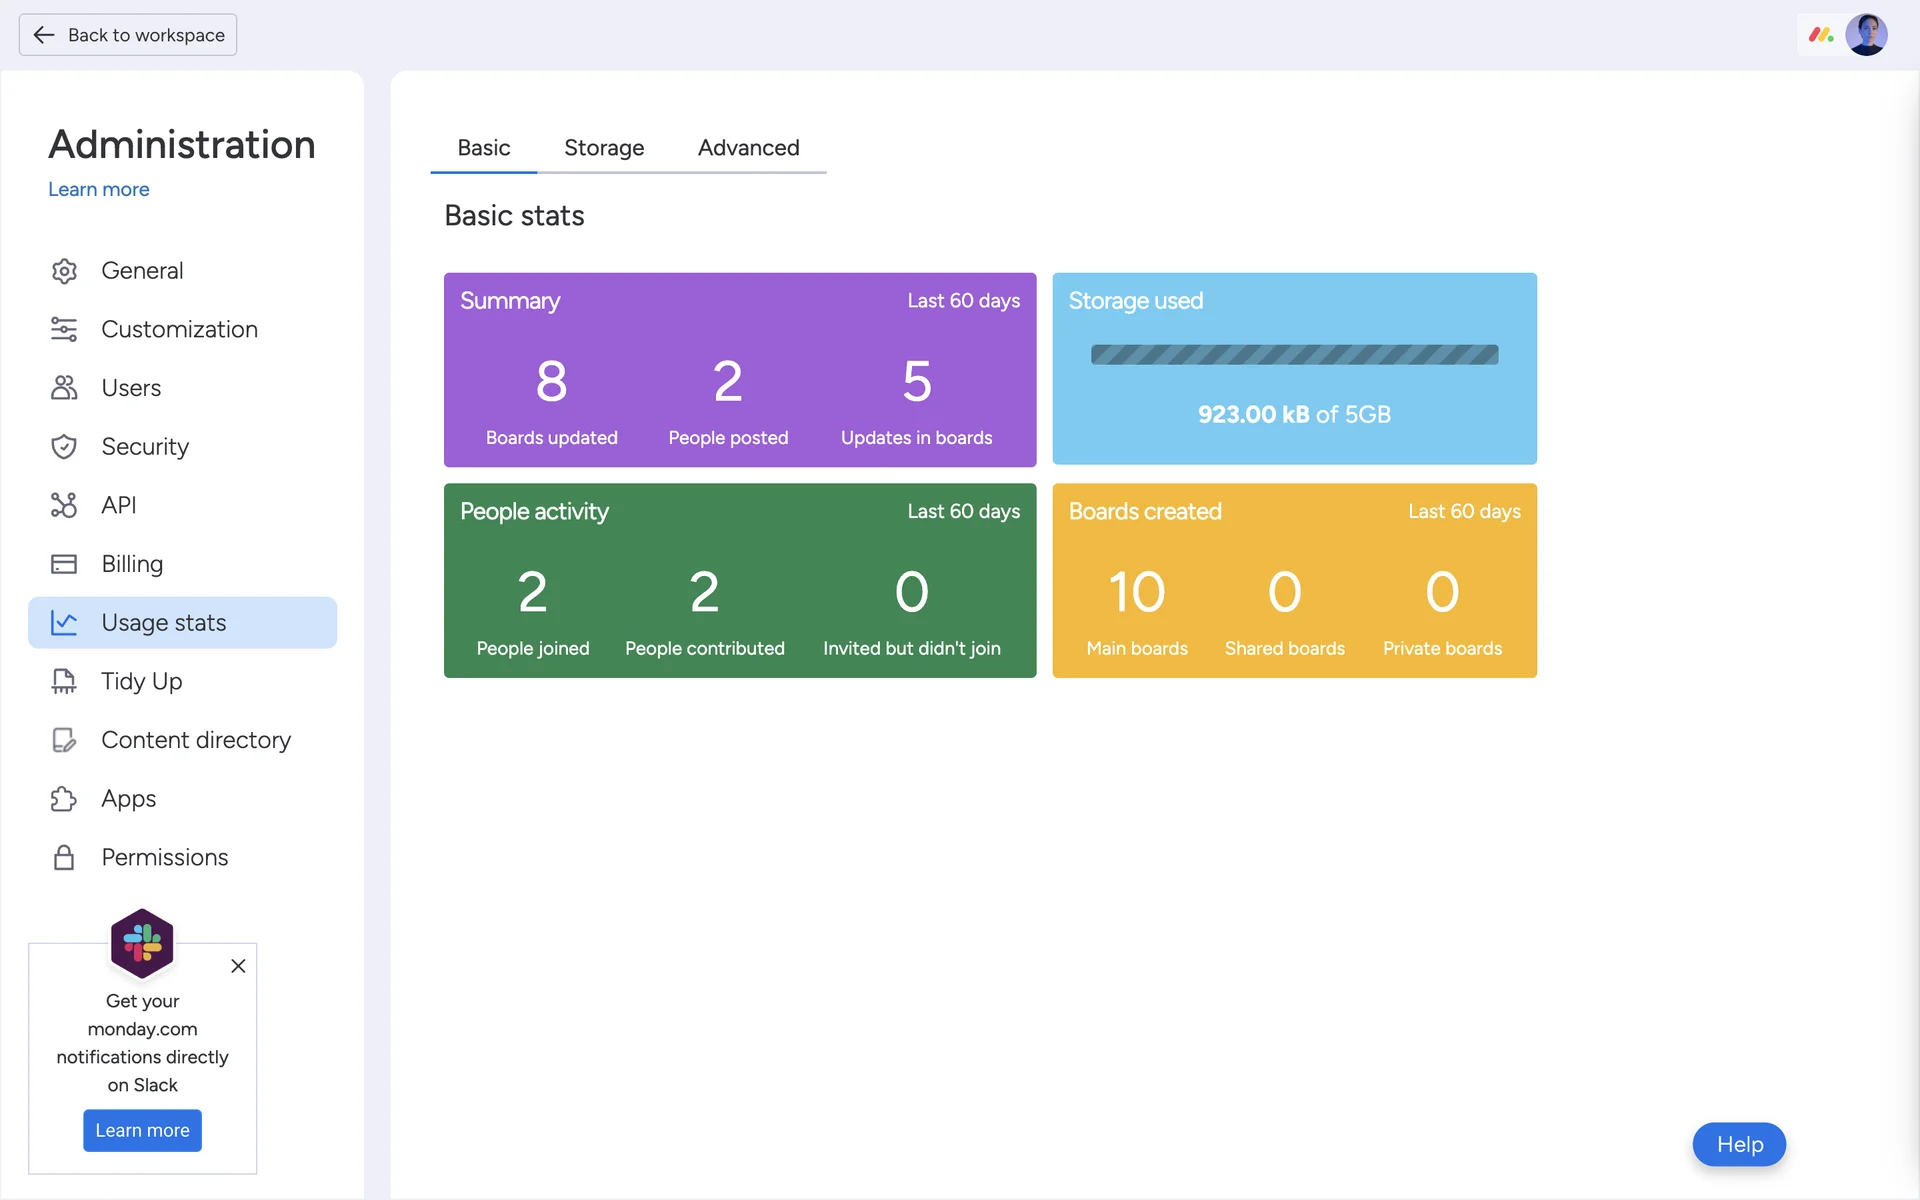Screen dimensions: 1920x1200
Task: Click the General gear icon
Action: pyautogui.click(x=64, y=271)
